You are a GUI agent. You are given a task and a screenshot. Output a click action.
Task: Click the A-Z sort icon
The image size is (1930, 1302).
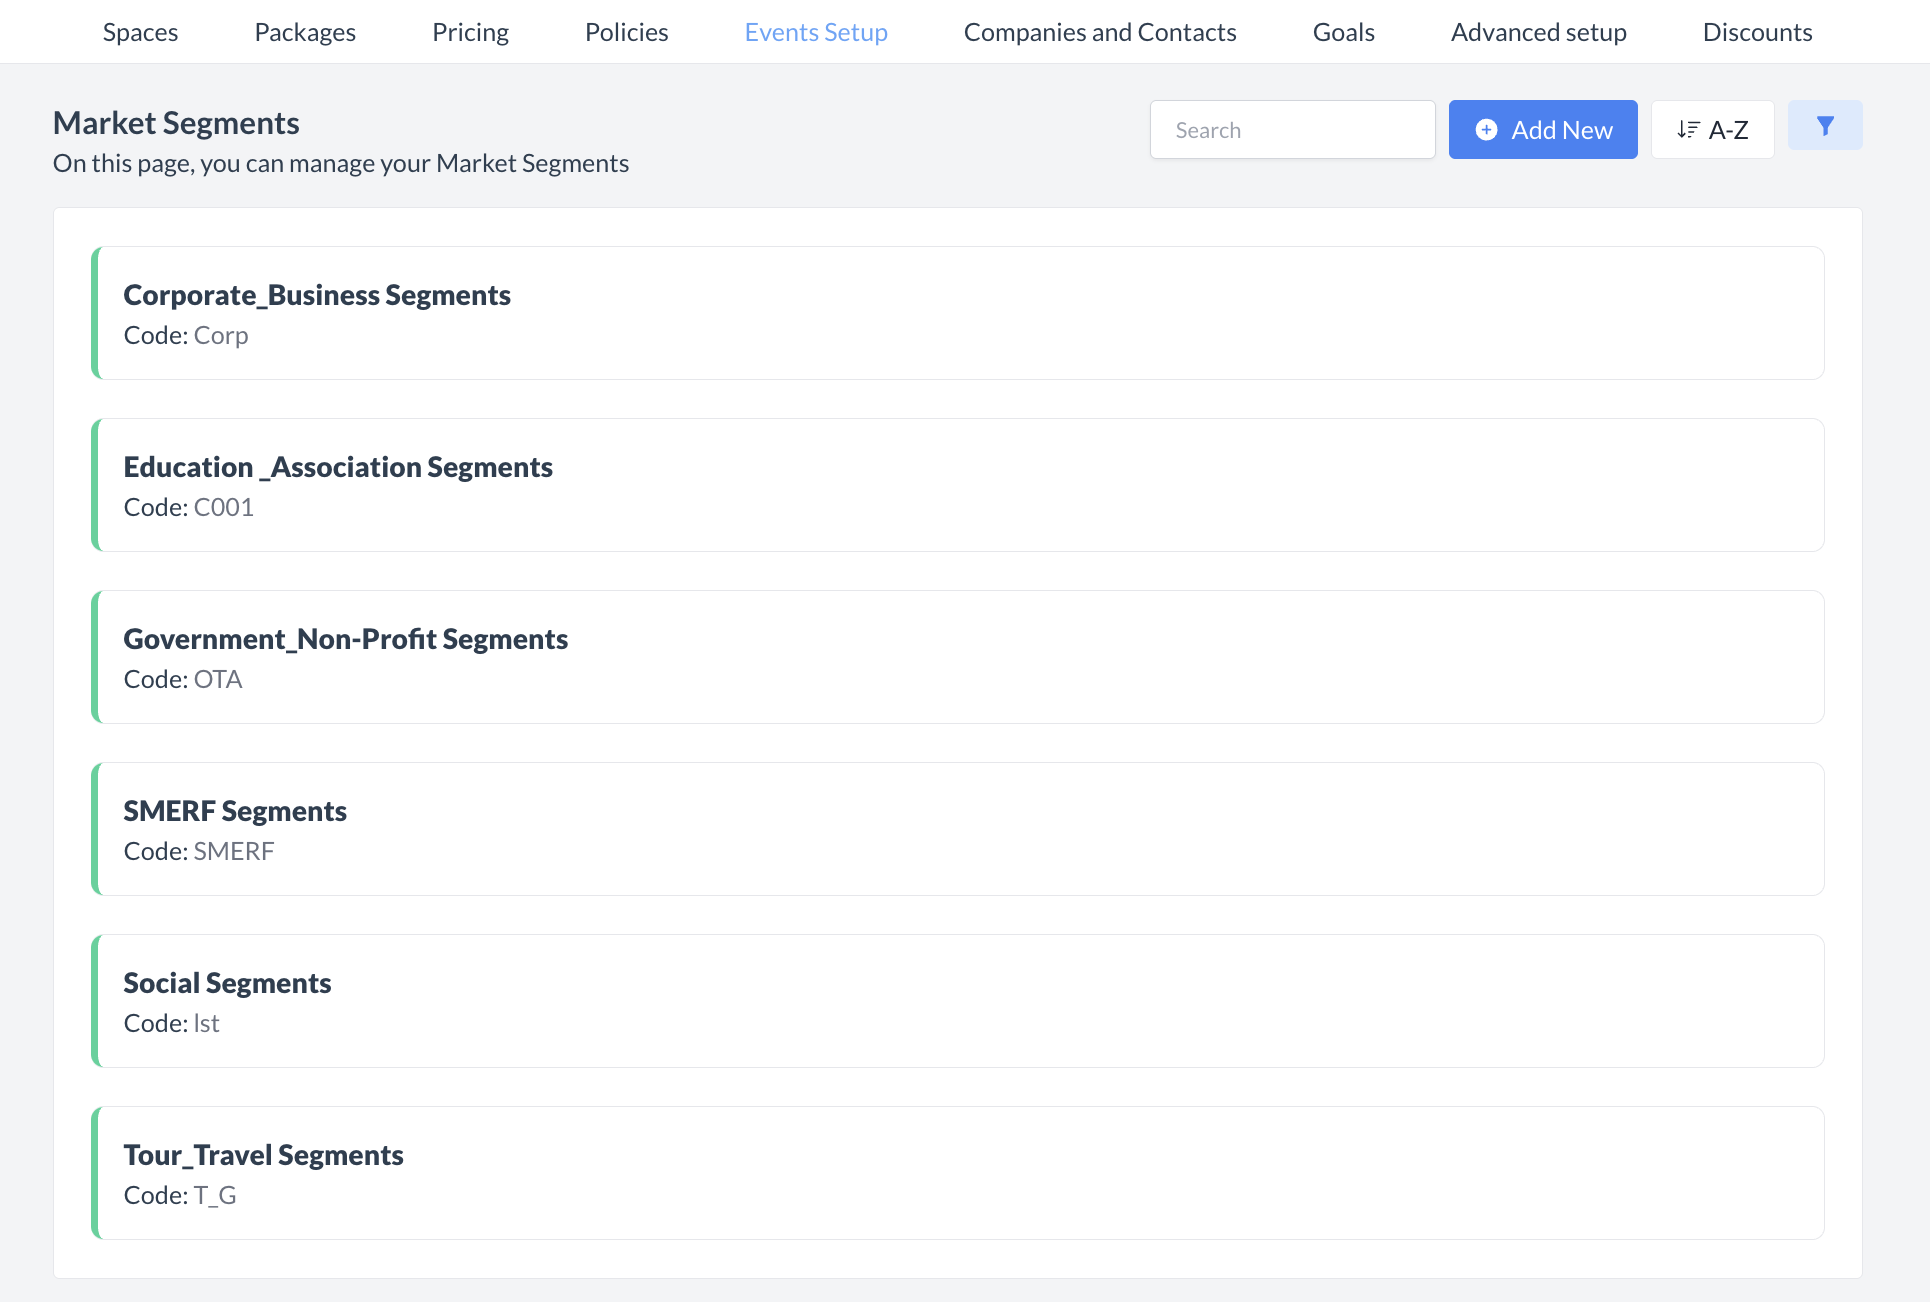coord(1689,128)
